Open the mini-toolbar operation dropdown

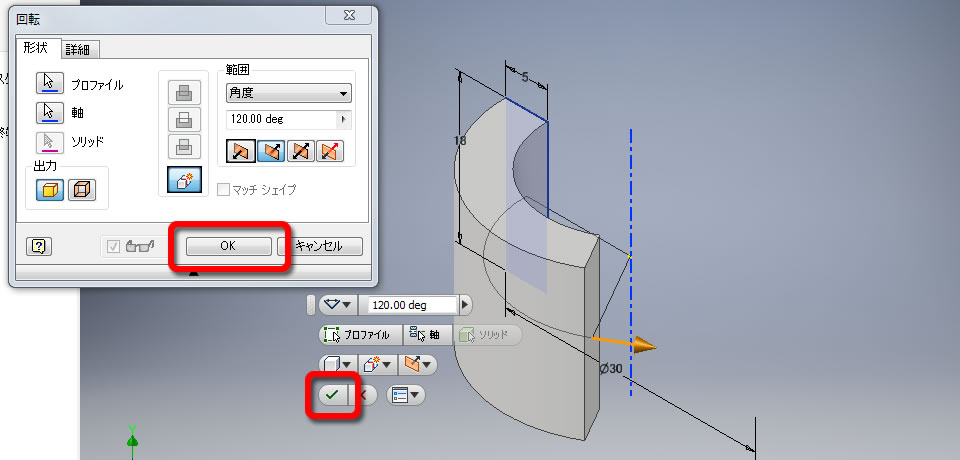pyautogui.click(x=377, y=365)
